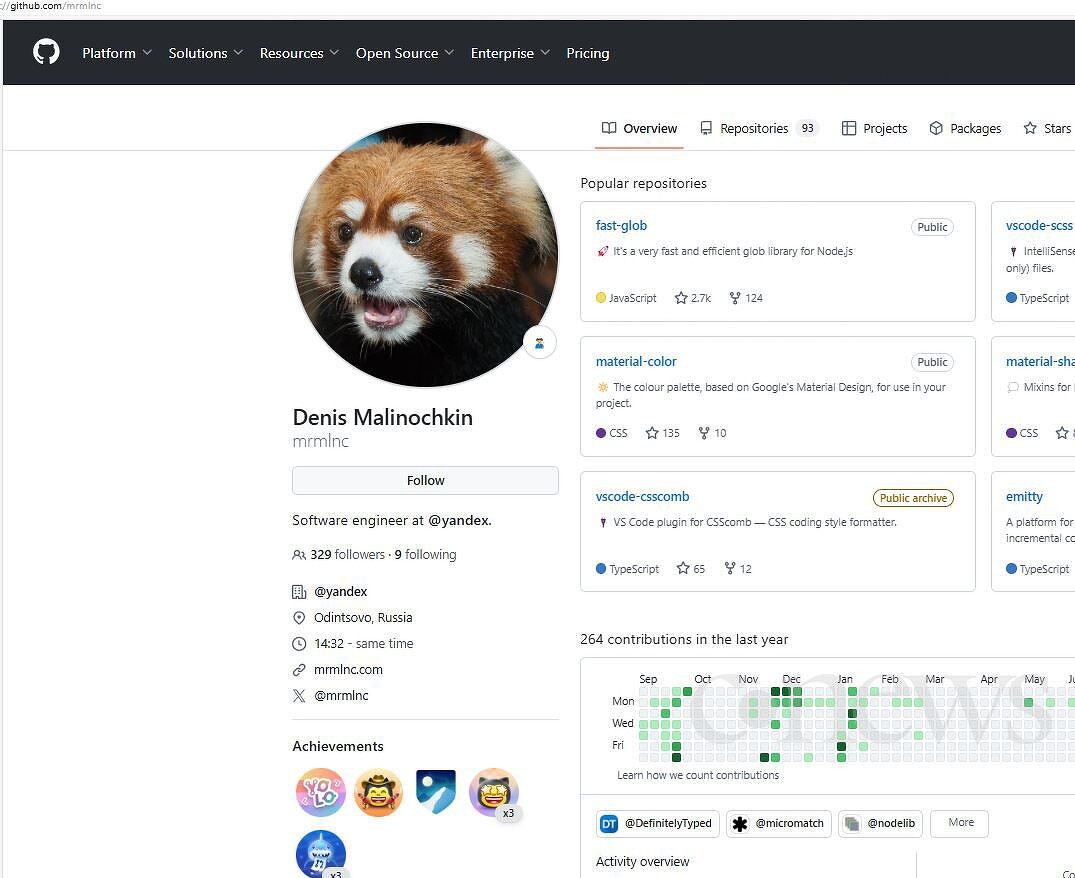Open the Achievements section heading
The height and width of the screenshot is (878, 1075).
[x=338, y=746]
